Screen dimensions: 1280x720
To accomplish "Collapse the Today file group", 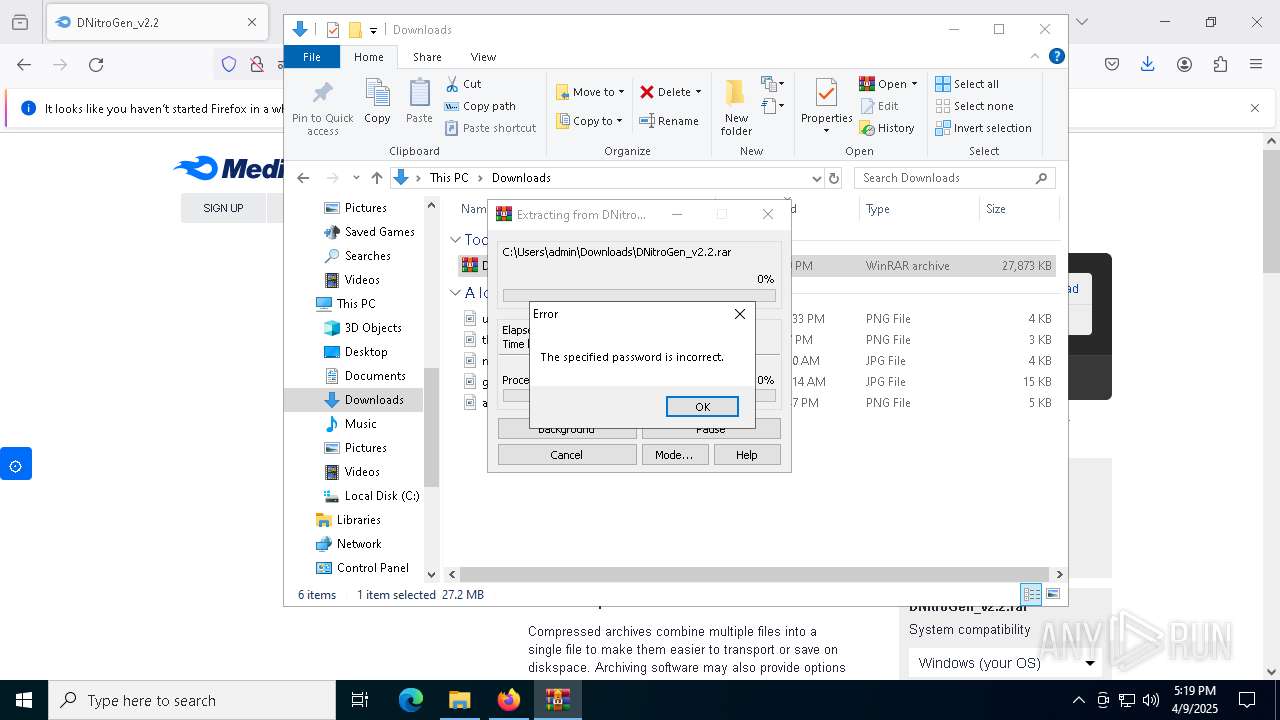I will (x=455, y=240).
